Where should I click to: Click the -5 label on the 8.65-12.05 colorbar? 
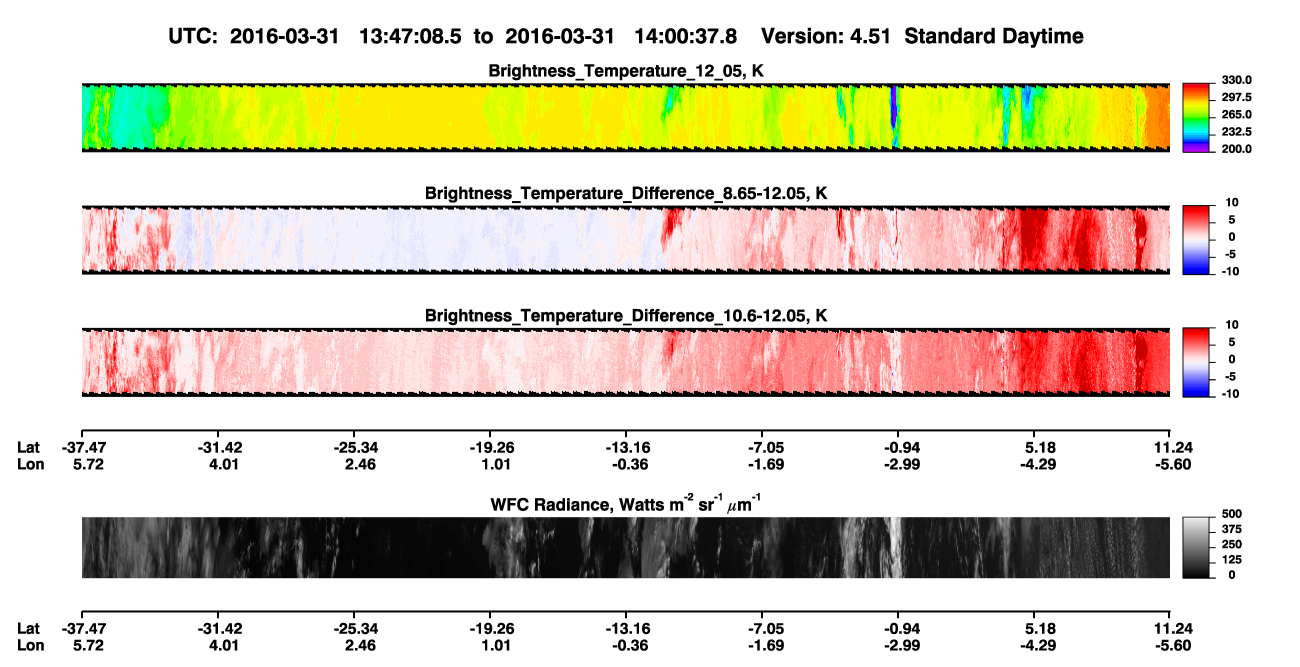tap(1230, 254)
